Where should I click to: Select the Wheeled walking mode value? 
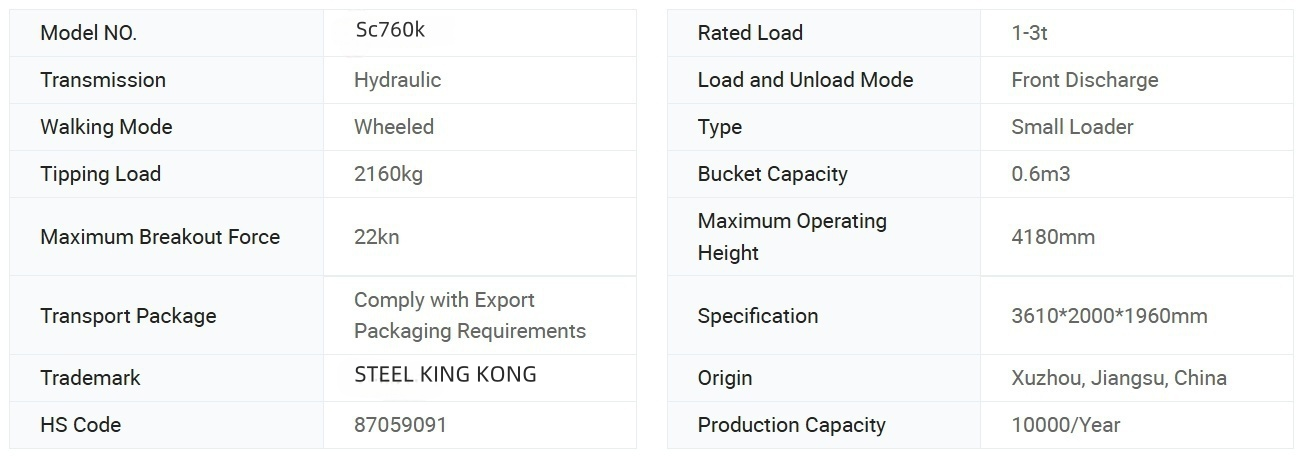tap(394, 127)
